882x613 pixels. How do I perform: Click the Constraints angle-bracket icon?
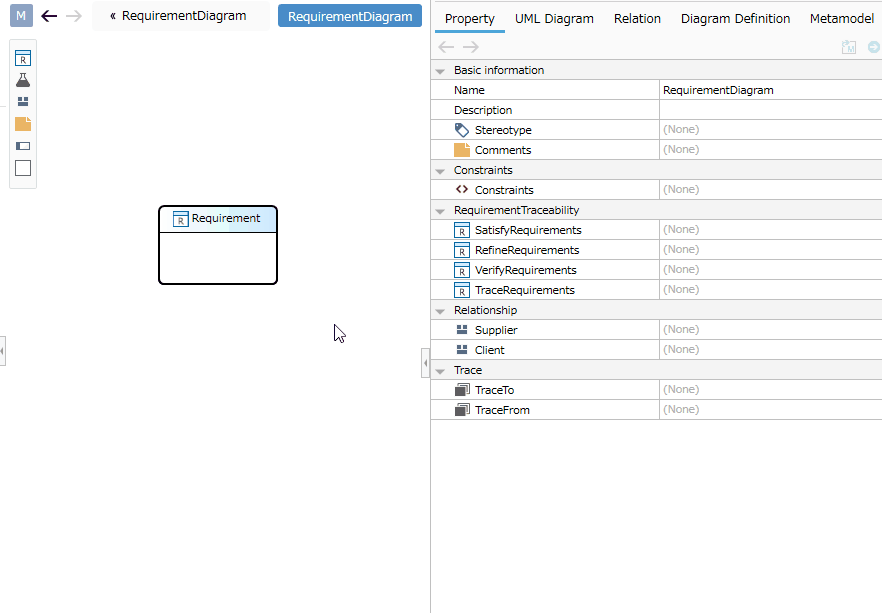coord(462,190)
